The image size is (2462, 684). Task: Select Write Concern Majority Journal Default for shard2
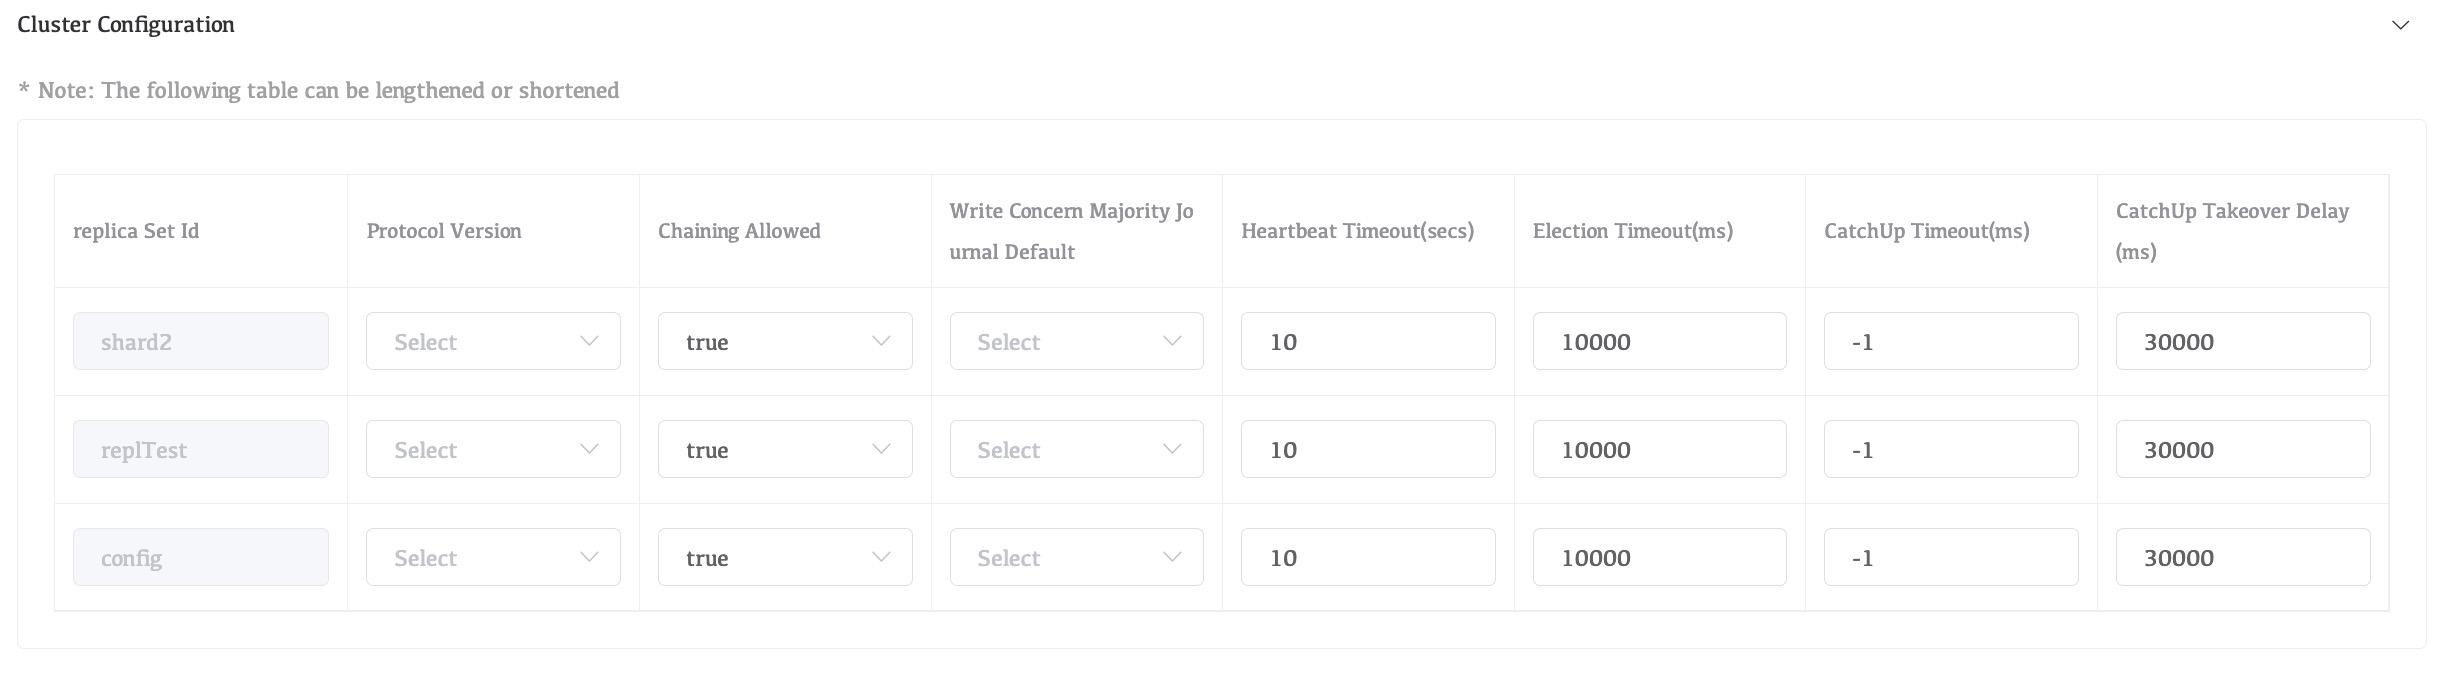[1076, 341]
